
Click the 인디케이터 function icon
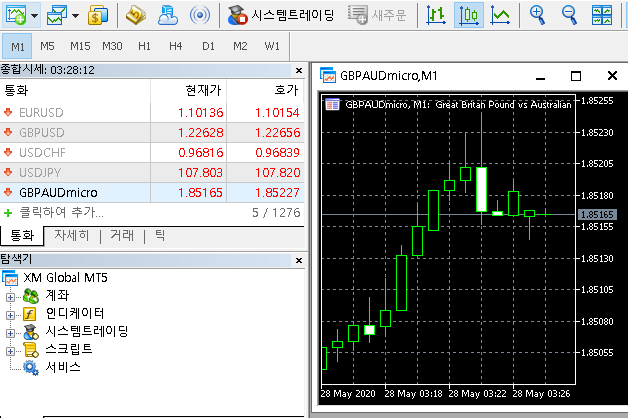(x=30, y=314)
